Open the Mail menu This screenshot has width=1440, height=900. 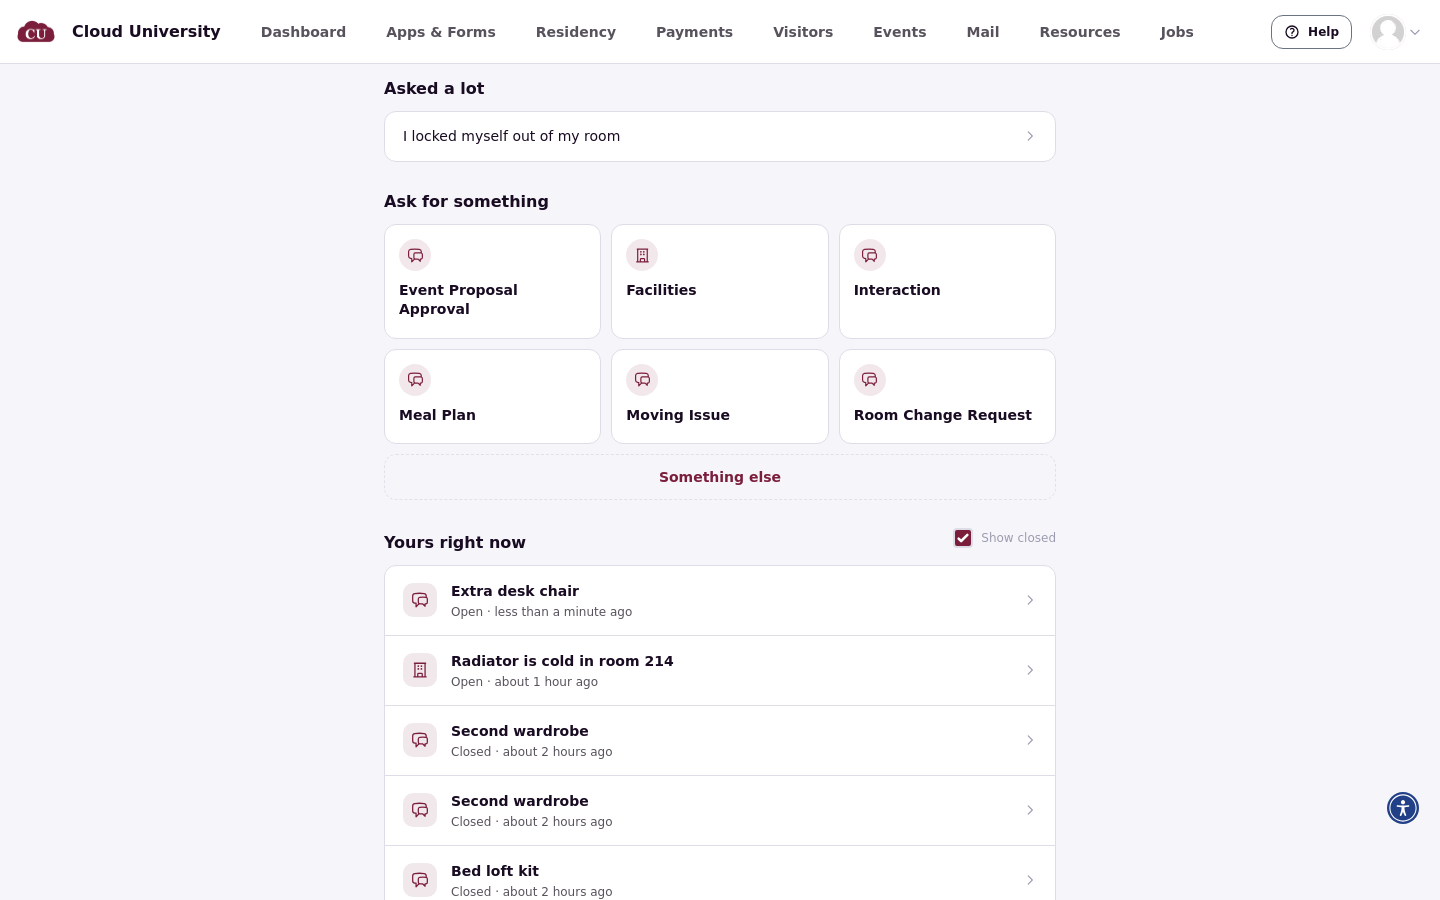coord(983,32)
